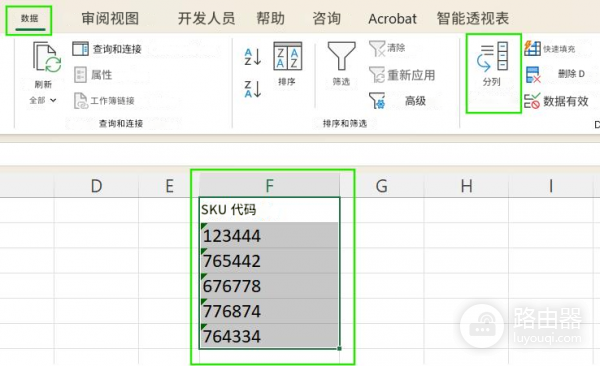The width and height of the screenshot is (600, 366).
Task: Sort ascending A to Z
Action: tap(252, 57)
